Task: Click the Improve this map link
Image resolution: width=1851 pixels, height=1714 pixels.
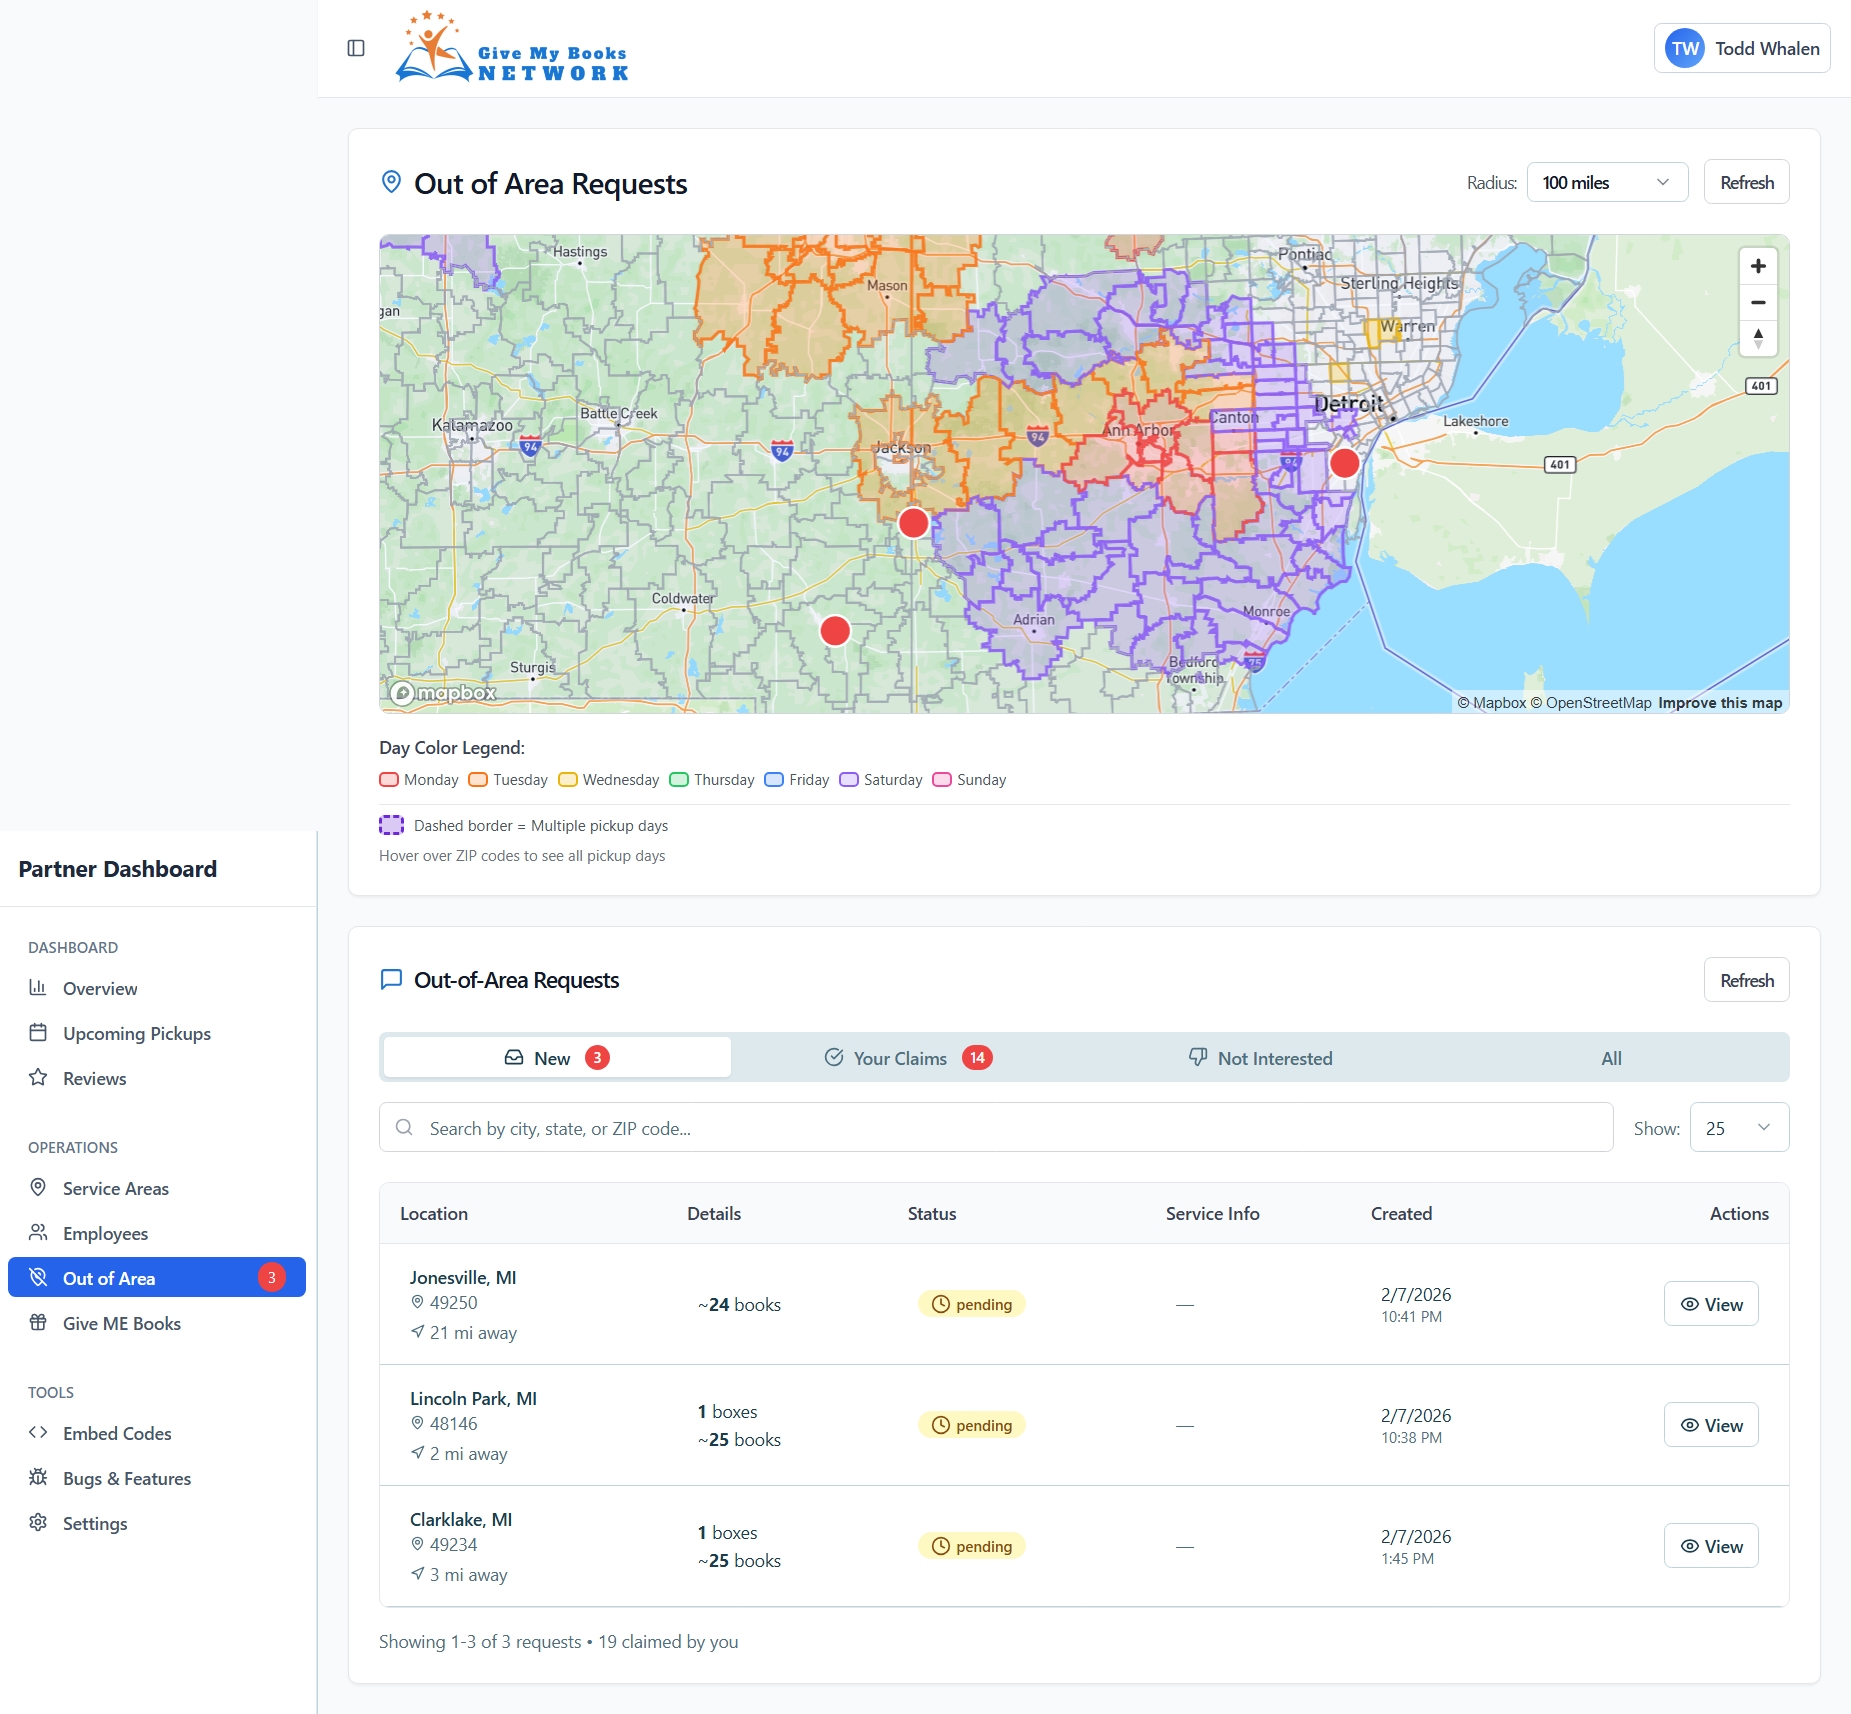Action: [1718, 703]
